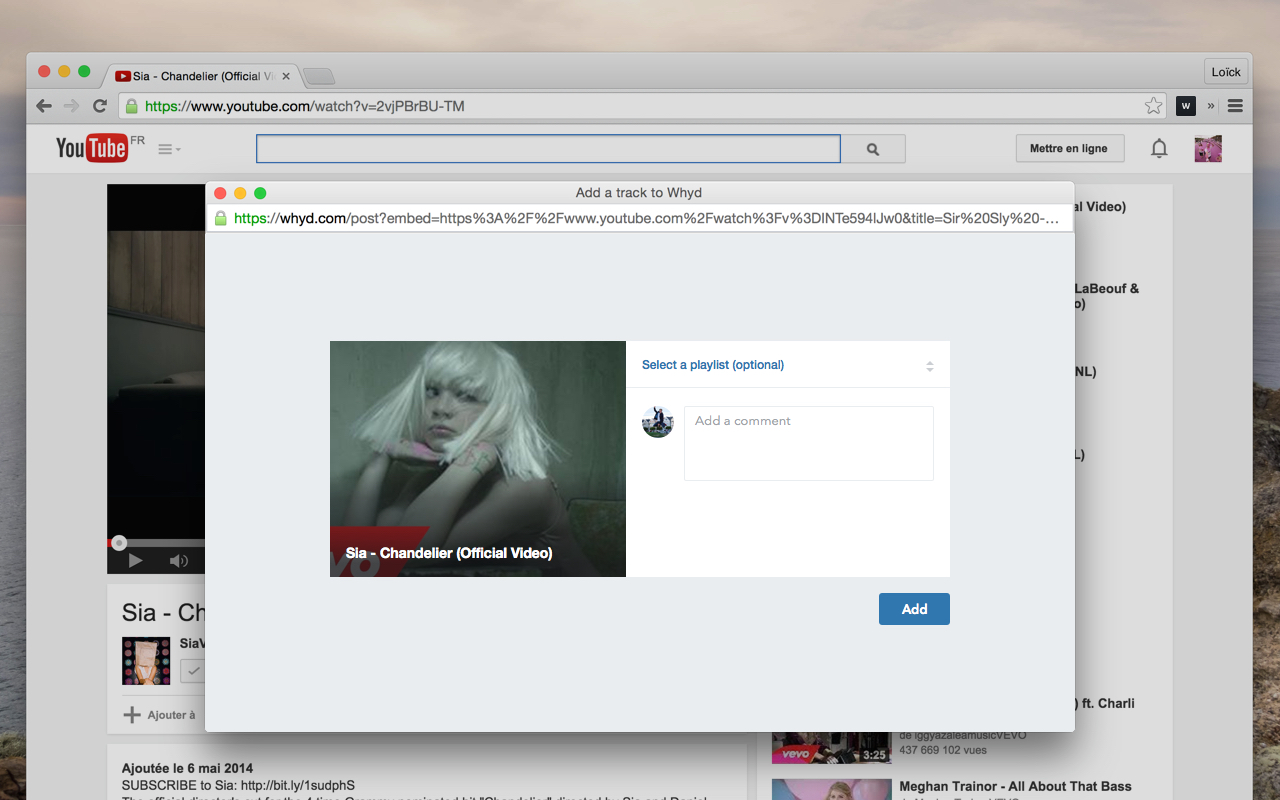This screenshot has height=800, width=1280.
Task: Show hidden Chrome extensions chevron
Action: tap(1211, 106)
